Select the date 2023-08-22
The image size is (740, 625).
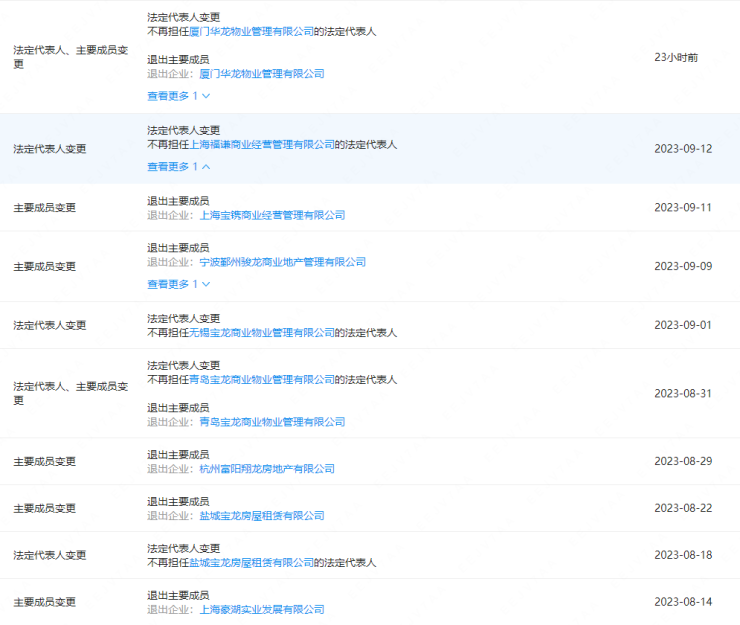[683, 508]
